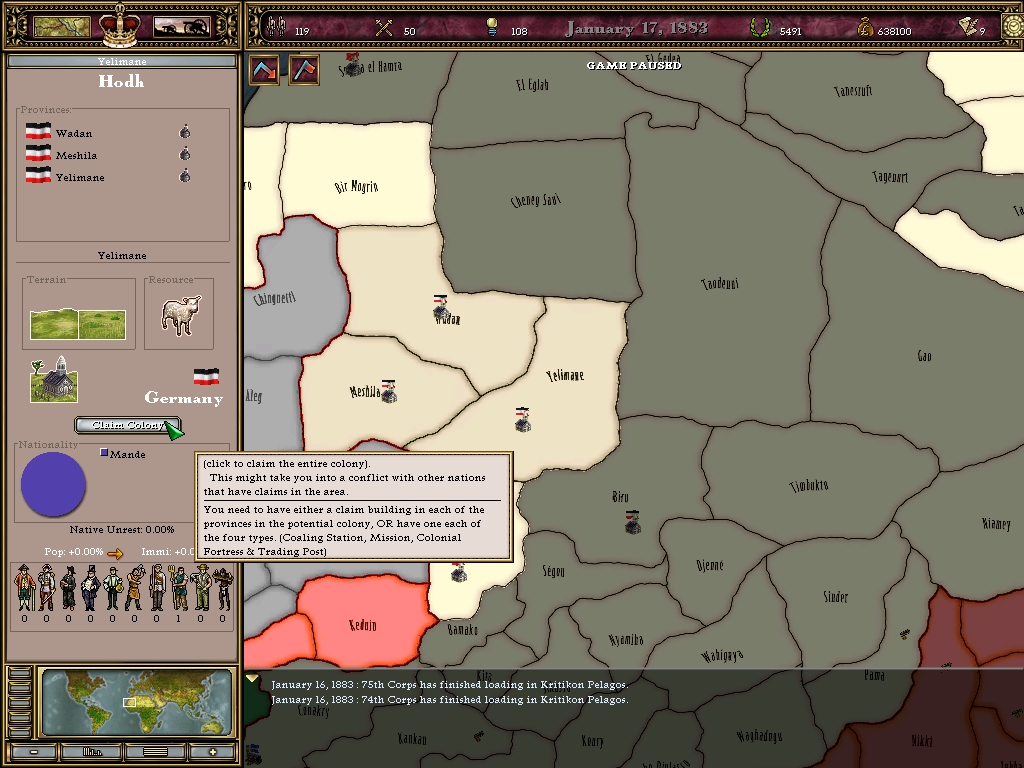Click the Djenne province on map
This screenshot has height=768, width=1024.
pos(709,566)
